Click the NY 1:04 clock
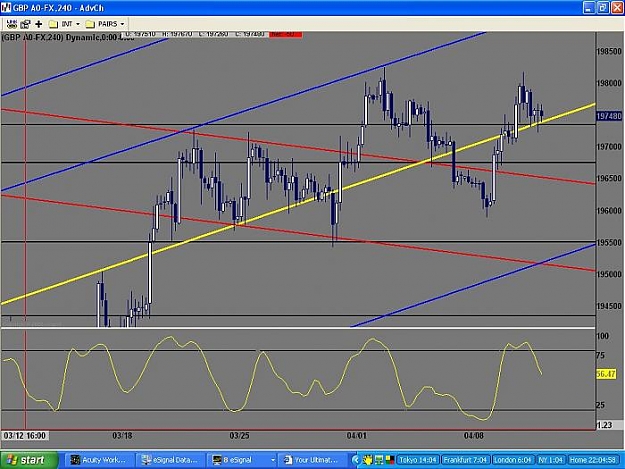 550,460
